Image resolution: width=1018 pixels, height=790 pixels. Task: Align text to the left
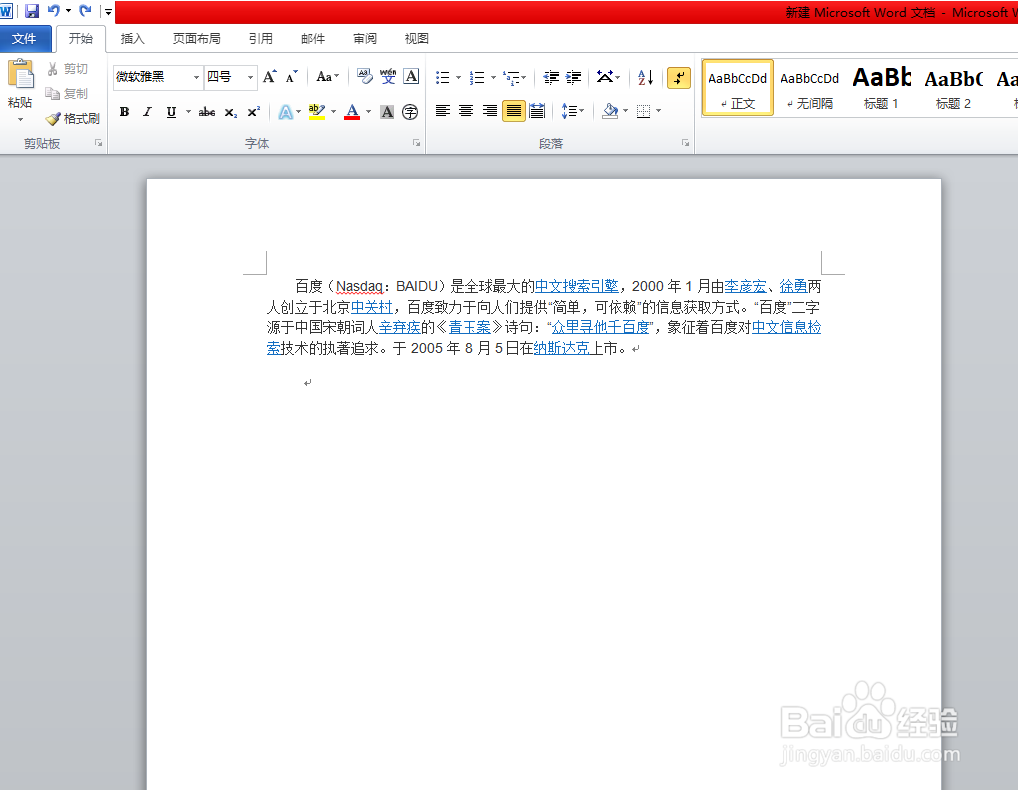coord(443,111)
